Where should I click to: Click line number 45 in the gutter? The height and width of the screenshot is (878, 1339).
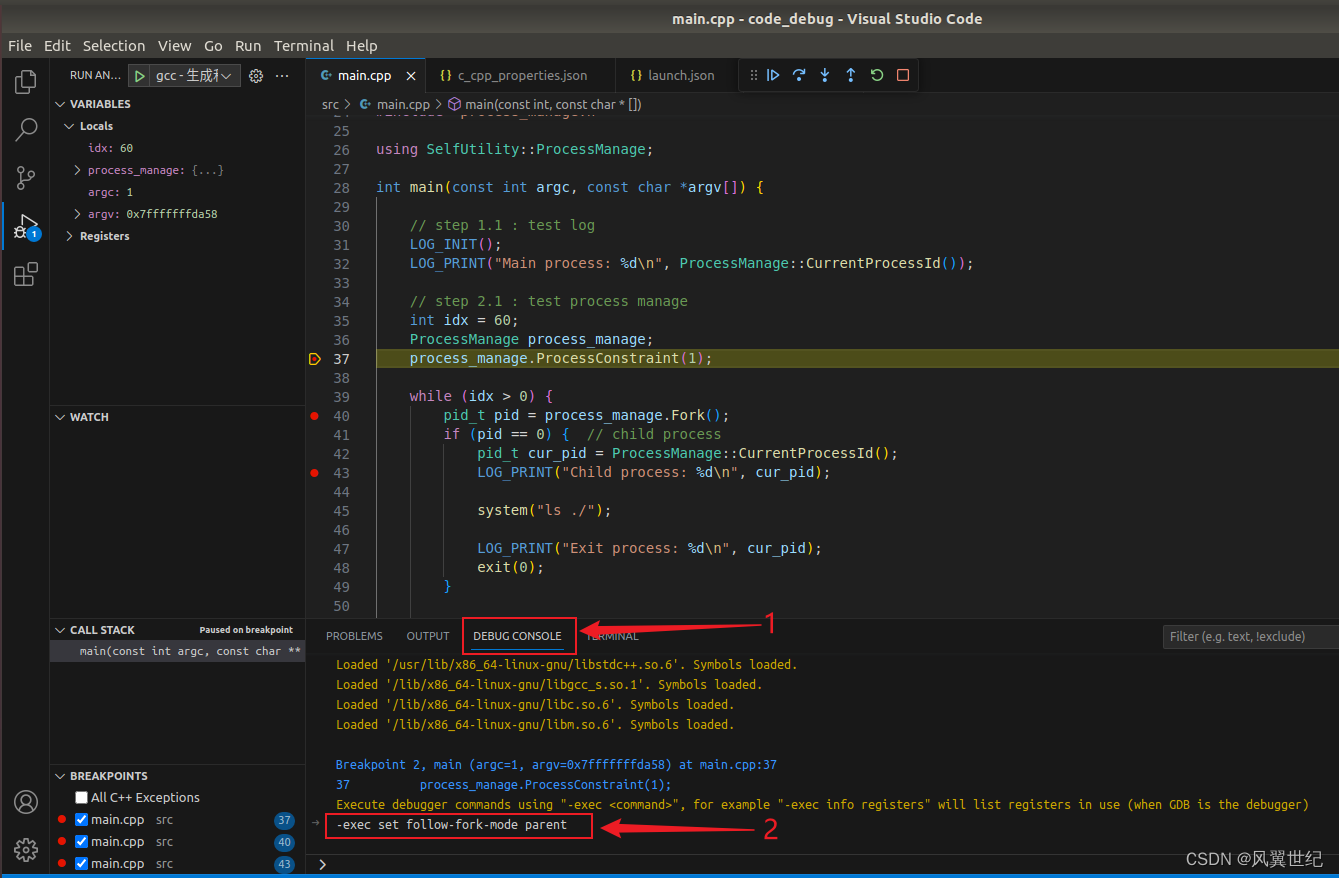[x=341, y=510]
